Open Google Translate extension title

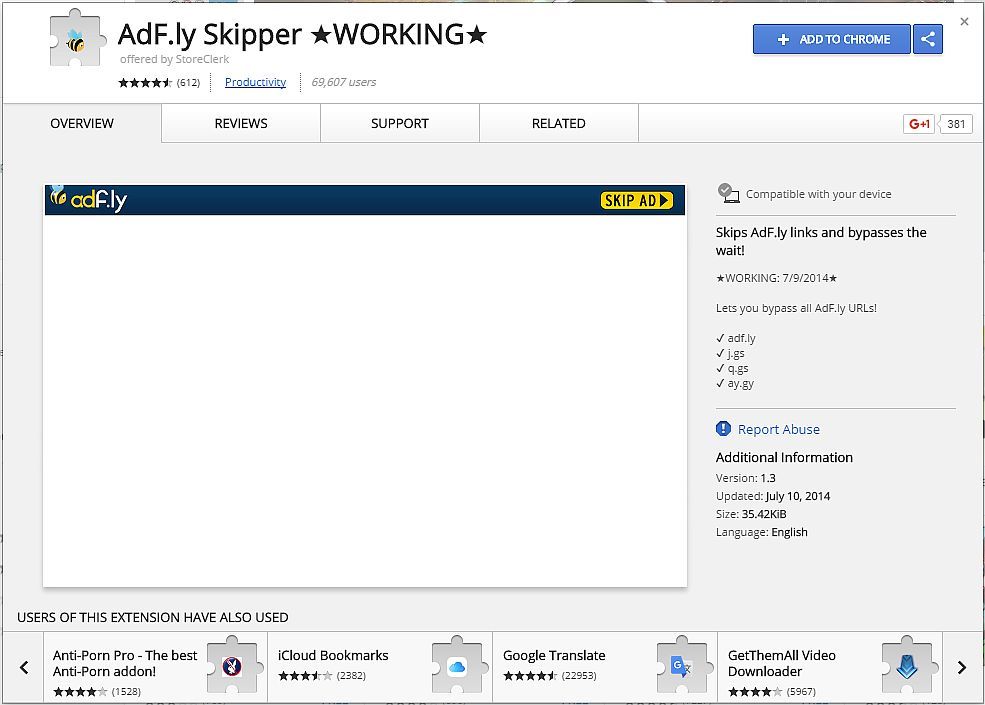554,655
